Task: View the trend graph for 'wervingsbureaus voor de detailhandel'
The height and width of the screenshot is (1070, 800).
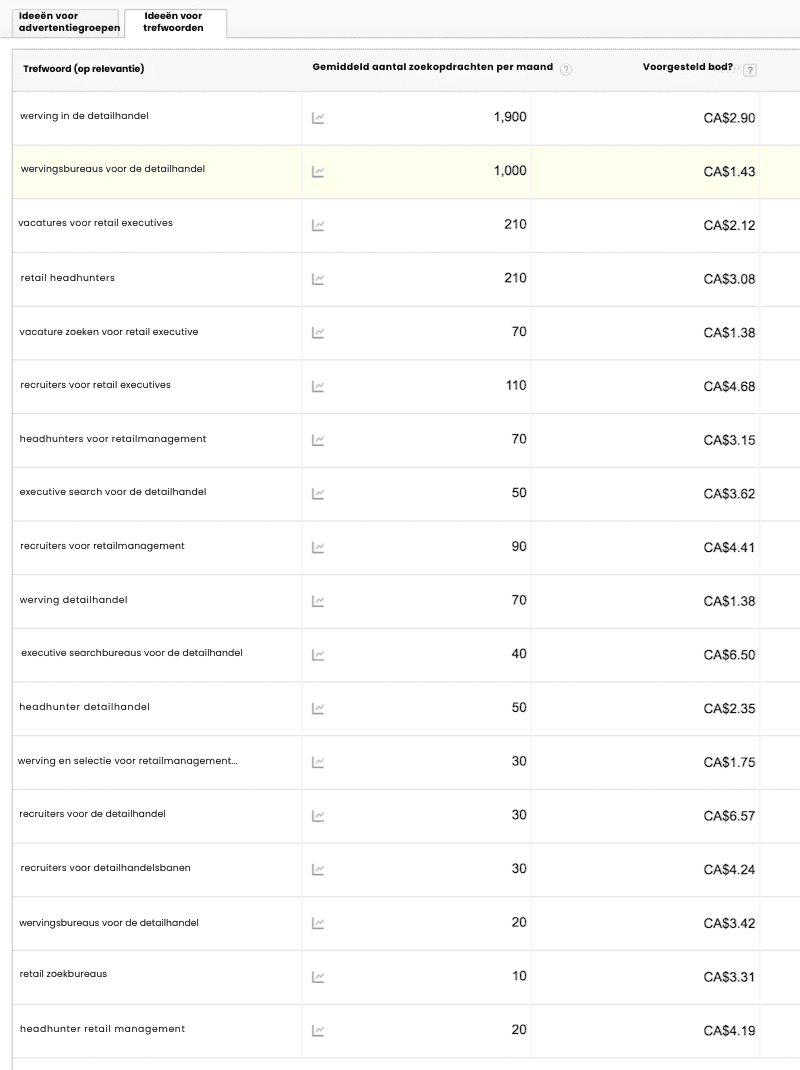Action: pos(318,171)
